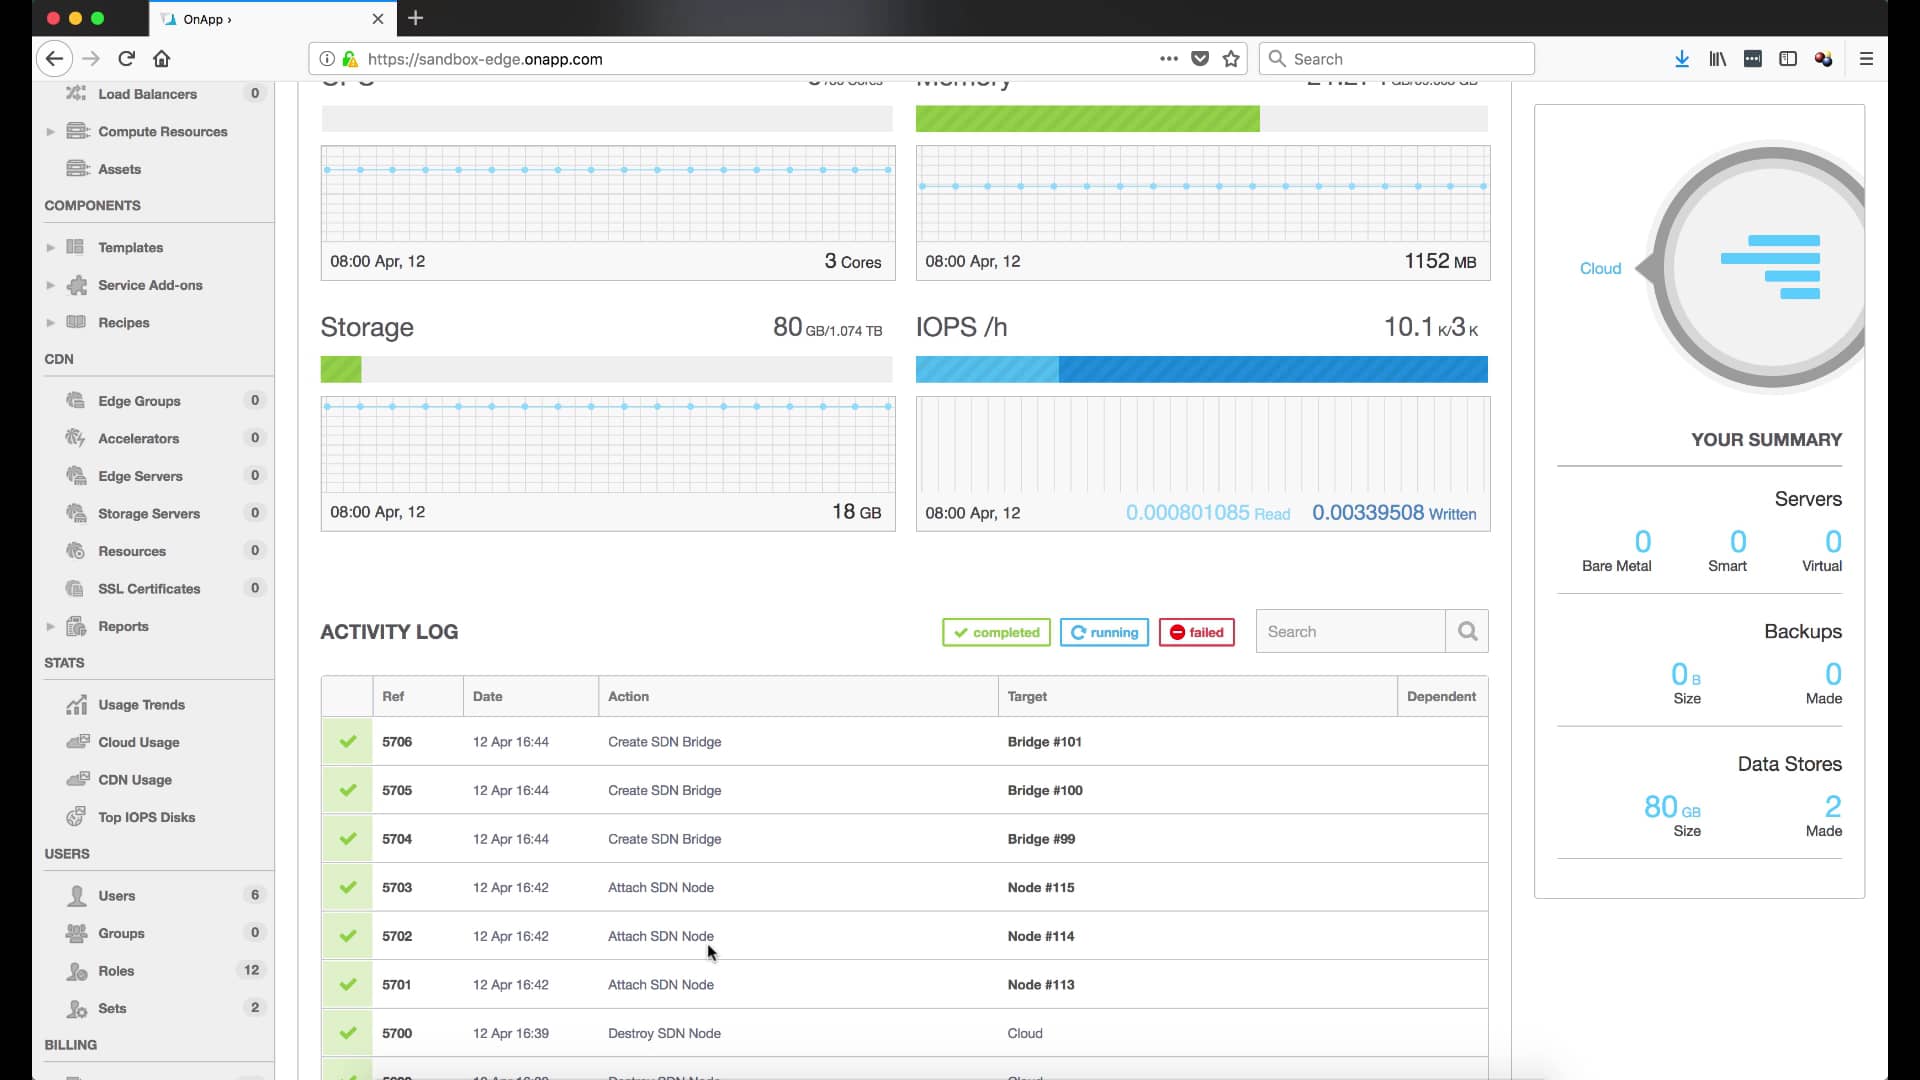
Task: Open Firefox downloads arrow icon
Action: pyautogui.click(x=1682, y=59)
